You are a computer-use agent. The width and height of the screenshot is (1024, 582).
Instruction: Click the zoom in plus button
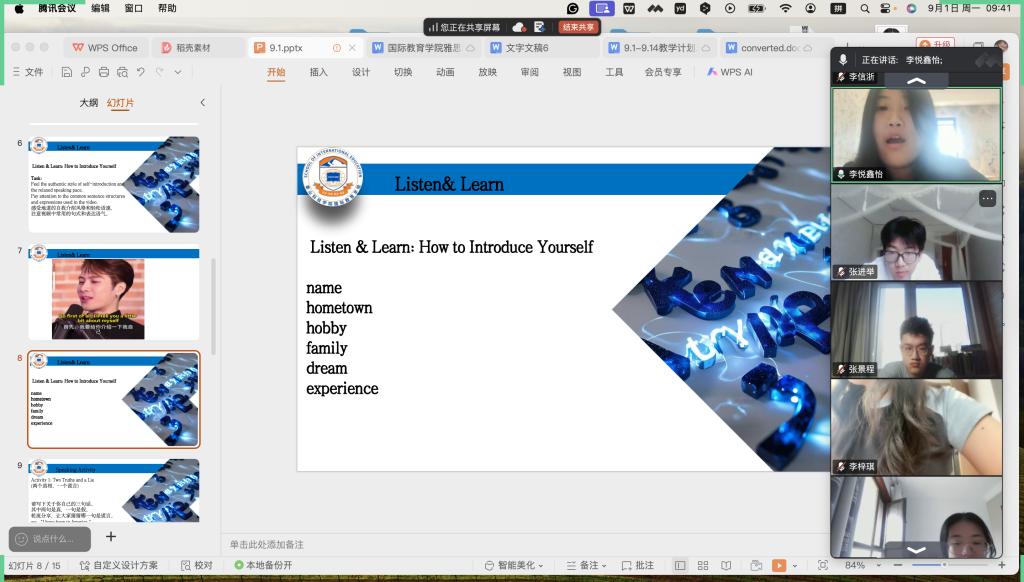coord(1001,565)
